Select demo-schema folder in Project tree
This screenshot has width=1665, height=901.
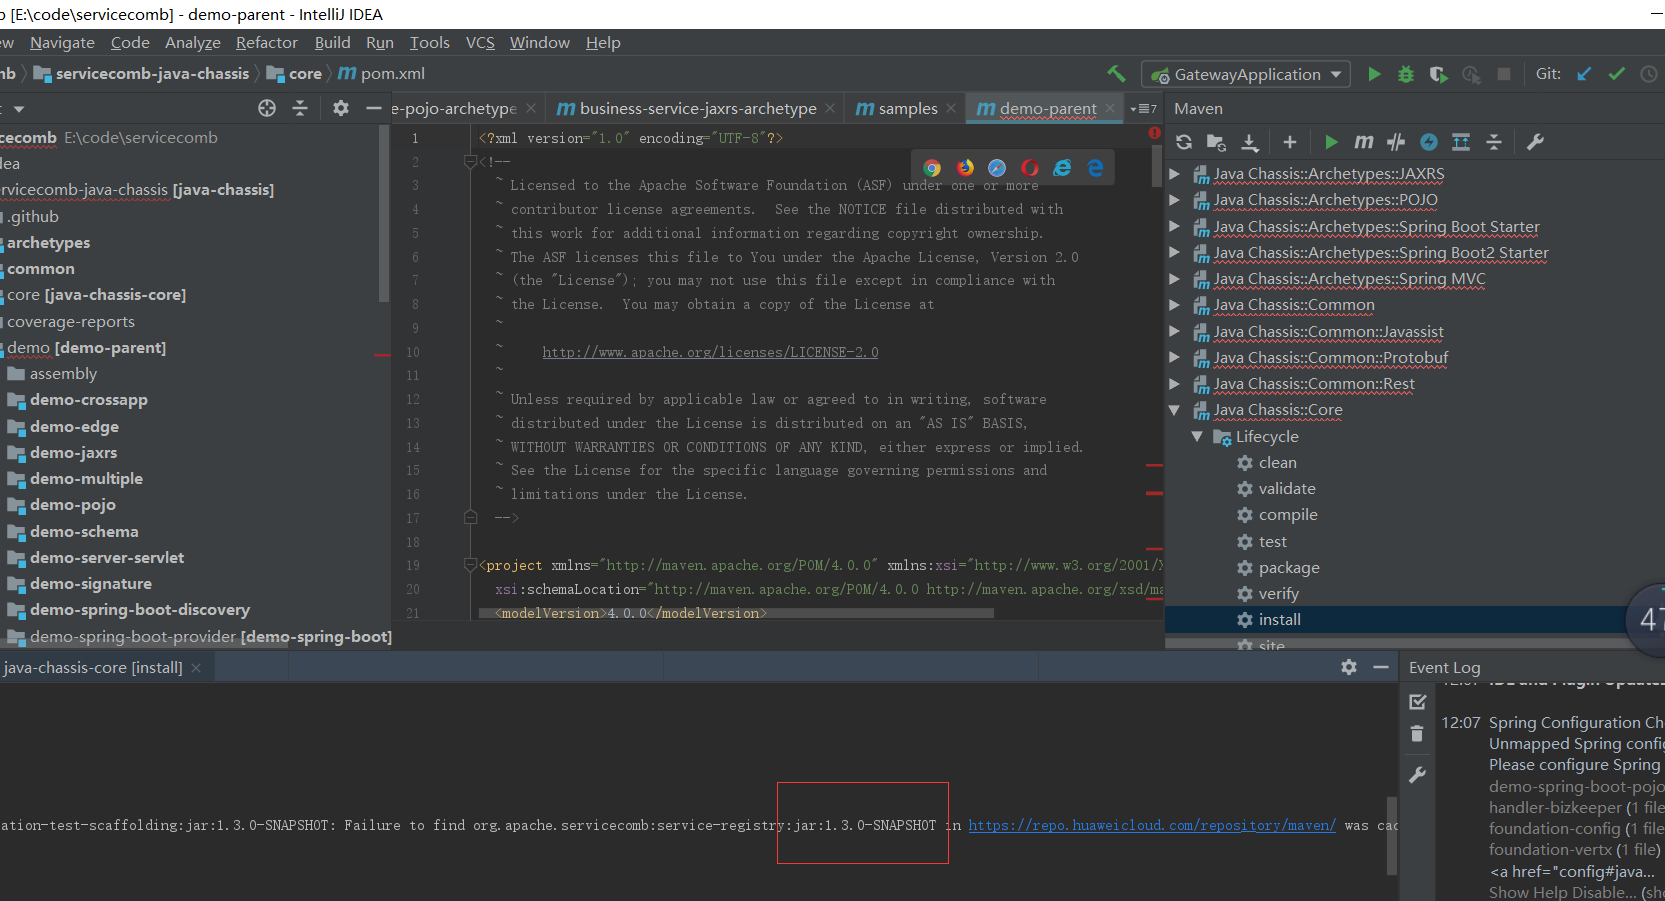tap(84, 532)
